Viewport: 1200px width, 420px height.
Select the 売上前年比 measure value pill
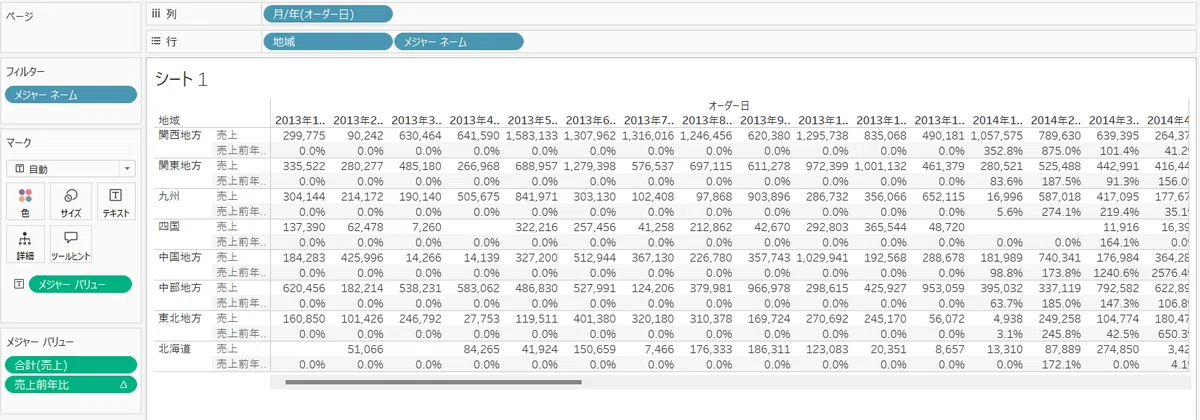pyautogui.click(x=70, y=384)
